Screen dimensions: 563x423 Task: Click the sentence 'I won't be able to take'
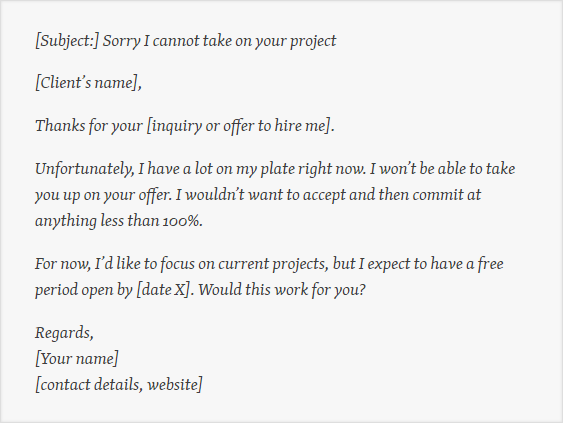(x=443, y=169)
